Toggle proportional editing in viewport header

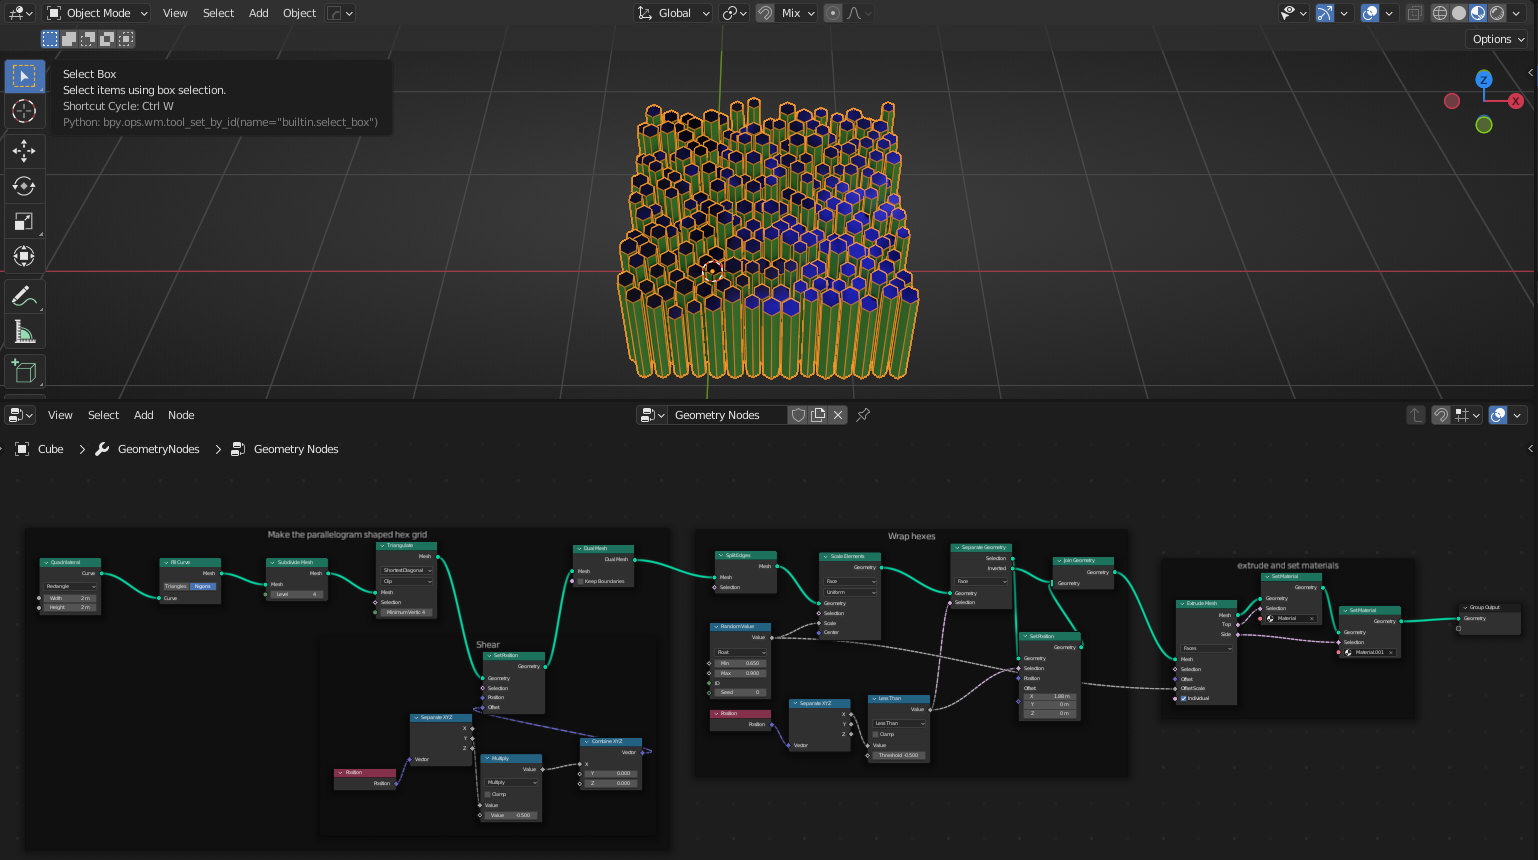click(x=833, y=13)
